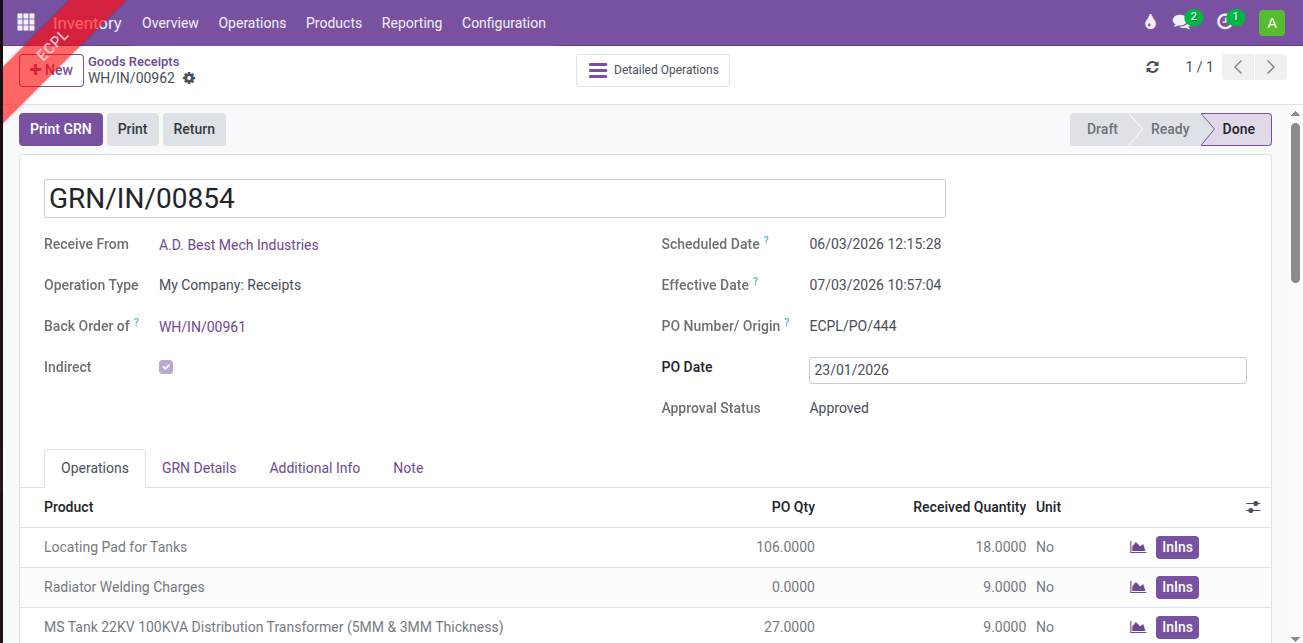Open forecast chart icon for Locating Pad

(1137, 547)
